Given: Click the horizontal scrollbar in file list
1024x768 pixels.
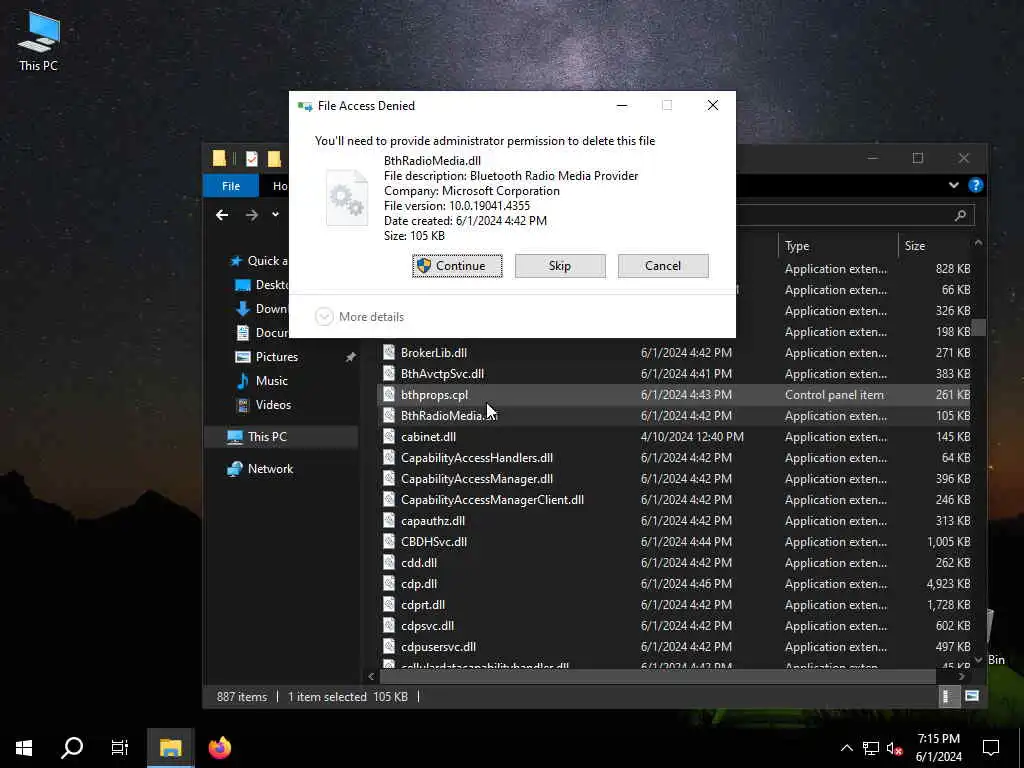Looking at the screenshot, I should (x=656, y=677).
